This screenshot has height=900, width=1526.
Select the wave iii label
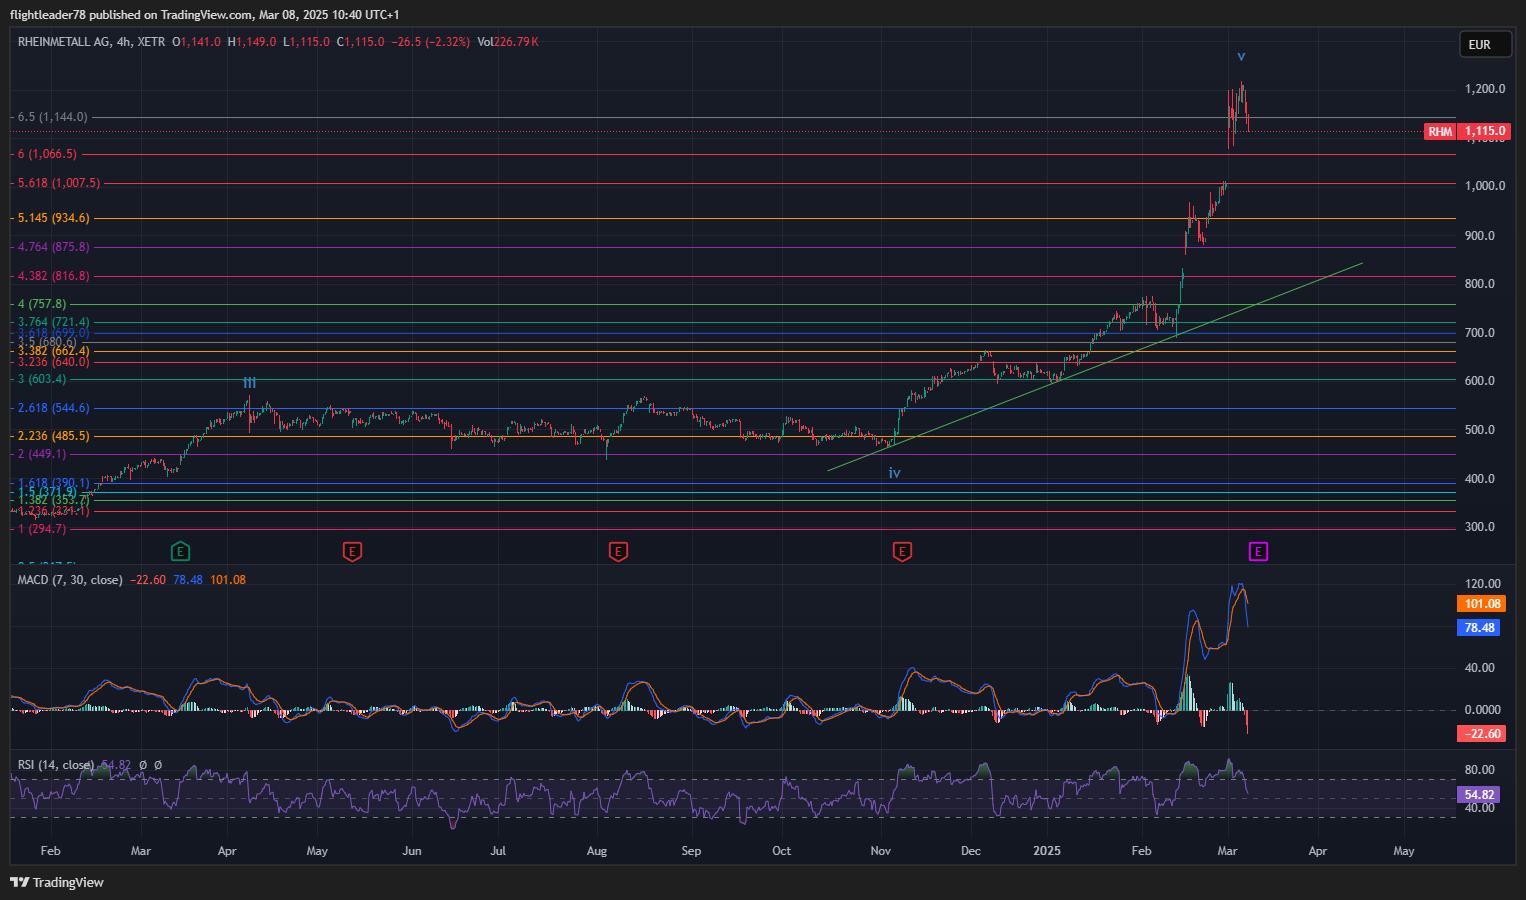tap(250, 382)
